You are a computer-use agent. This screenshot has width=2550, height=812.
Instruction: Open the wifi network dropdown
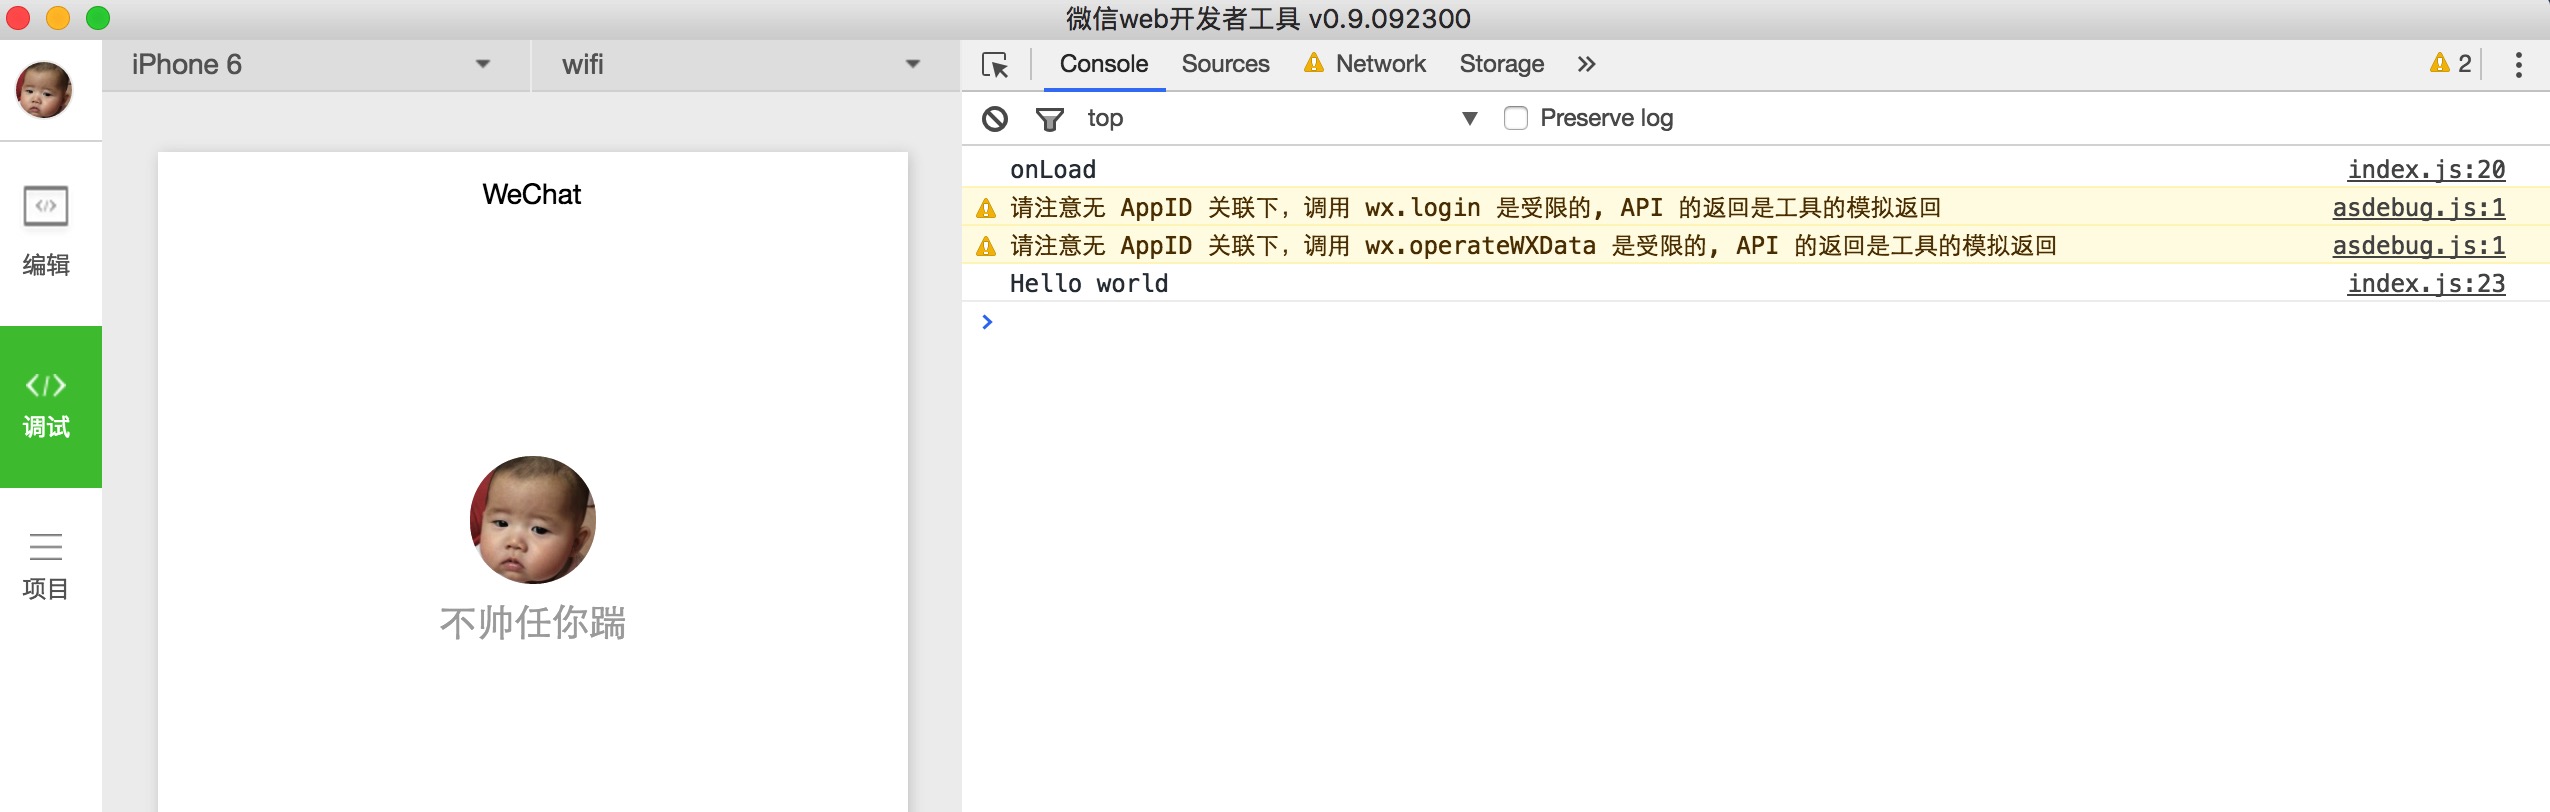(x=744, y=65)
